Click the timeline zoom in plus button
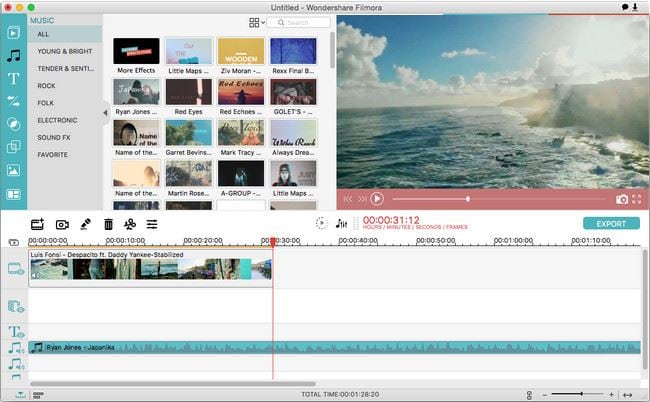650x402 pixels. (611, 395)
